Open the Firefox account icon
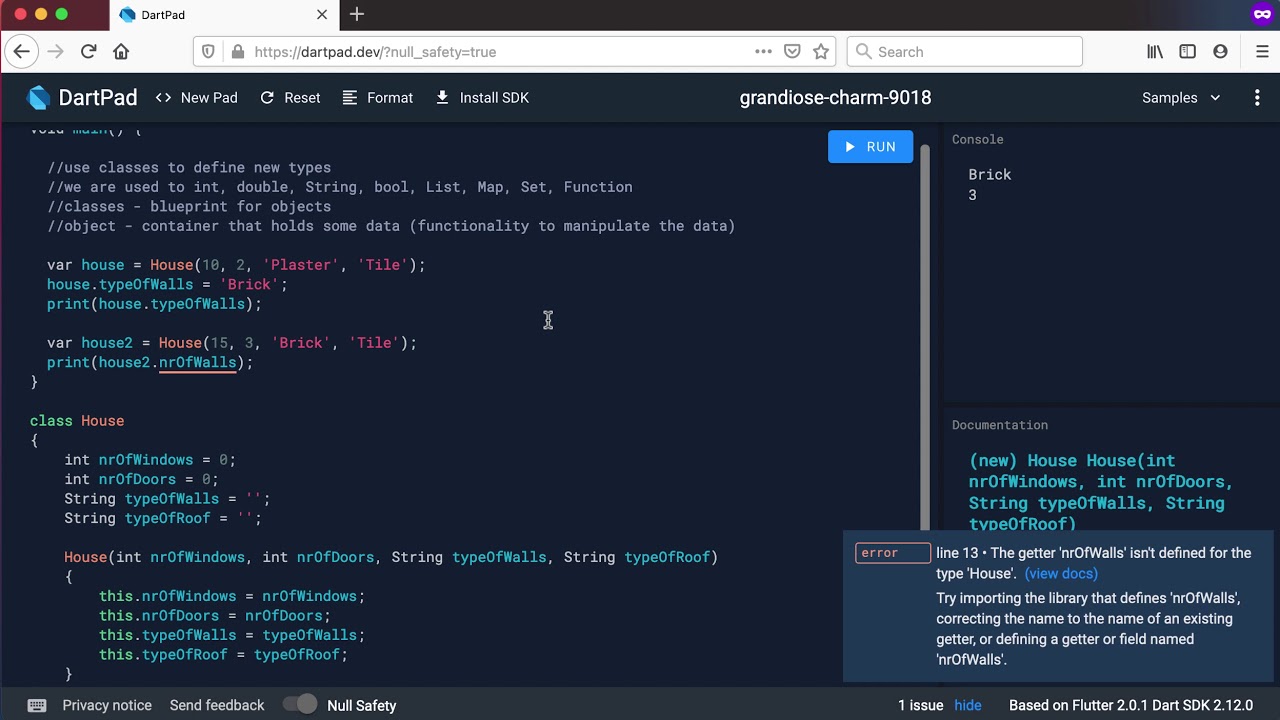The width and height of the screenshot is (1280, 720). (1220, 51)
